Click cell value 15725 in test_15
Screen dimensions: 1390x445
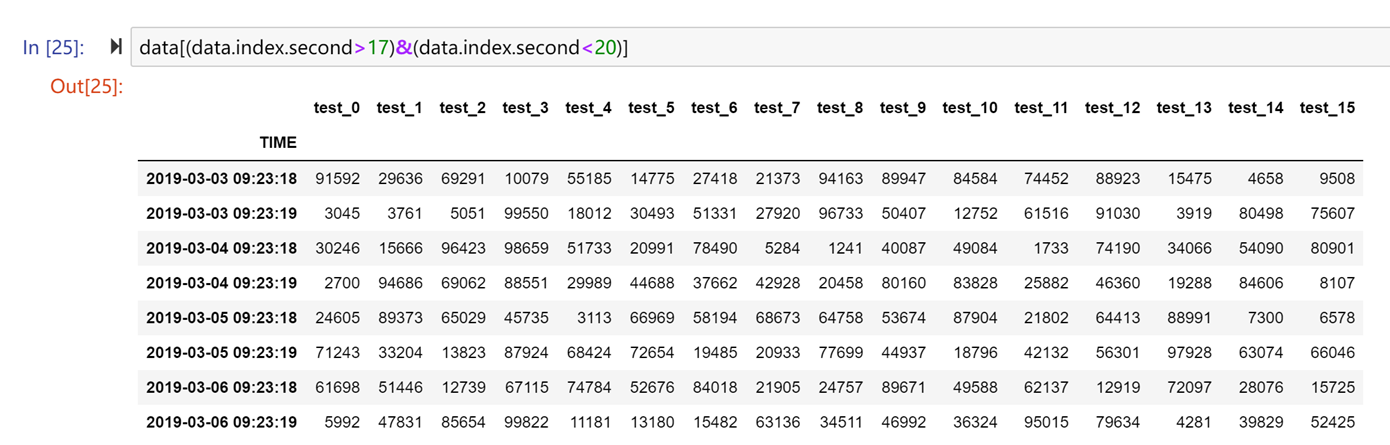tap(1333, 389)
